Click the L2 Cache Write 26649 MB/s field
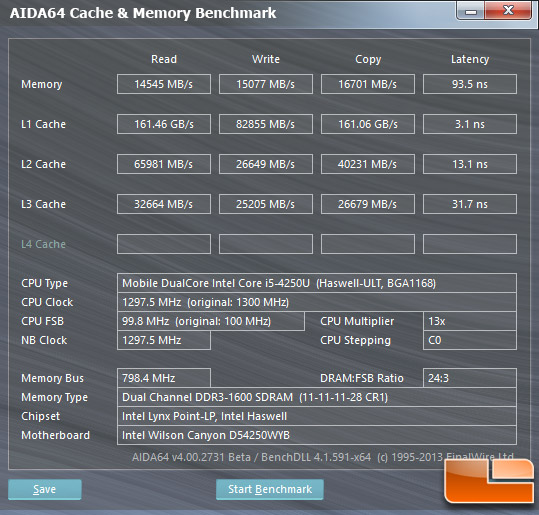539x515 pixels. coord(266,164)
